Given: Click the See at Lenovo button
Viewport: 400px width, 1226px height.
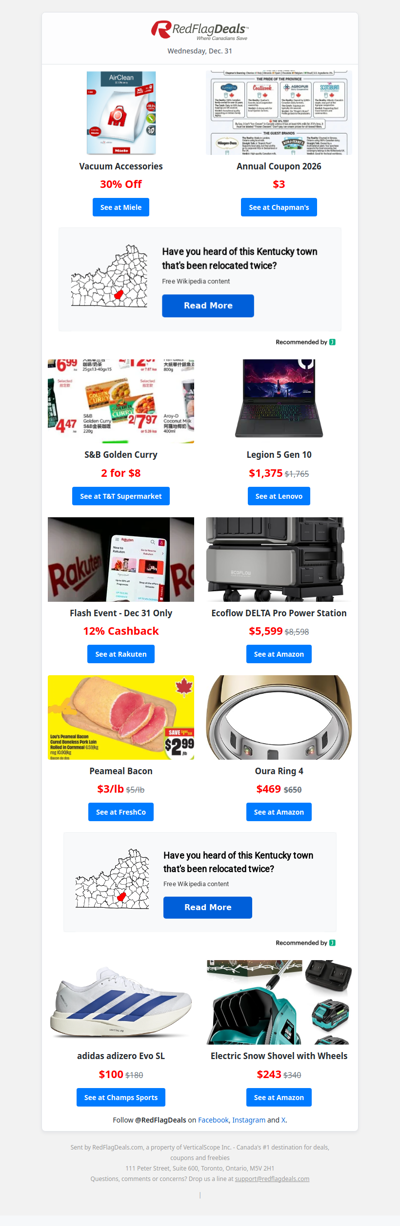Looking at the screenshot, I should tap(279, 496).
